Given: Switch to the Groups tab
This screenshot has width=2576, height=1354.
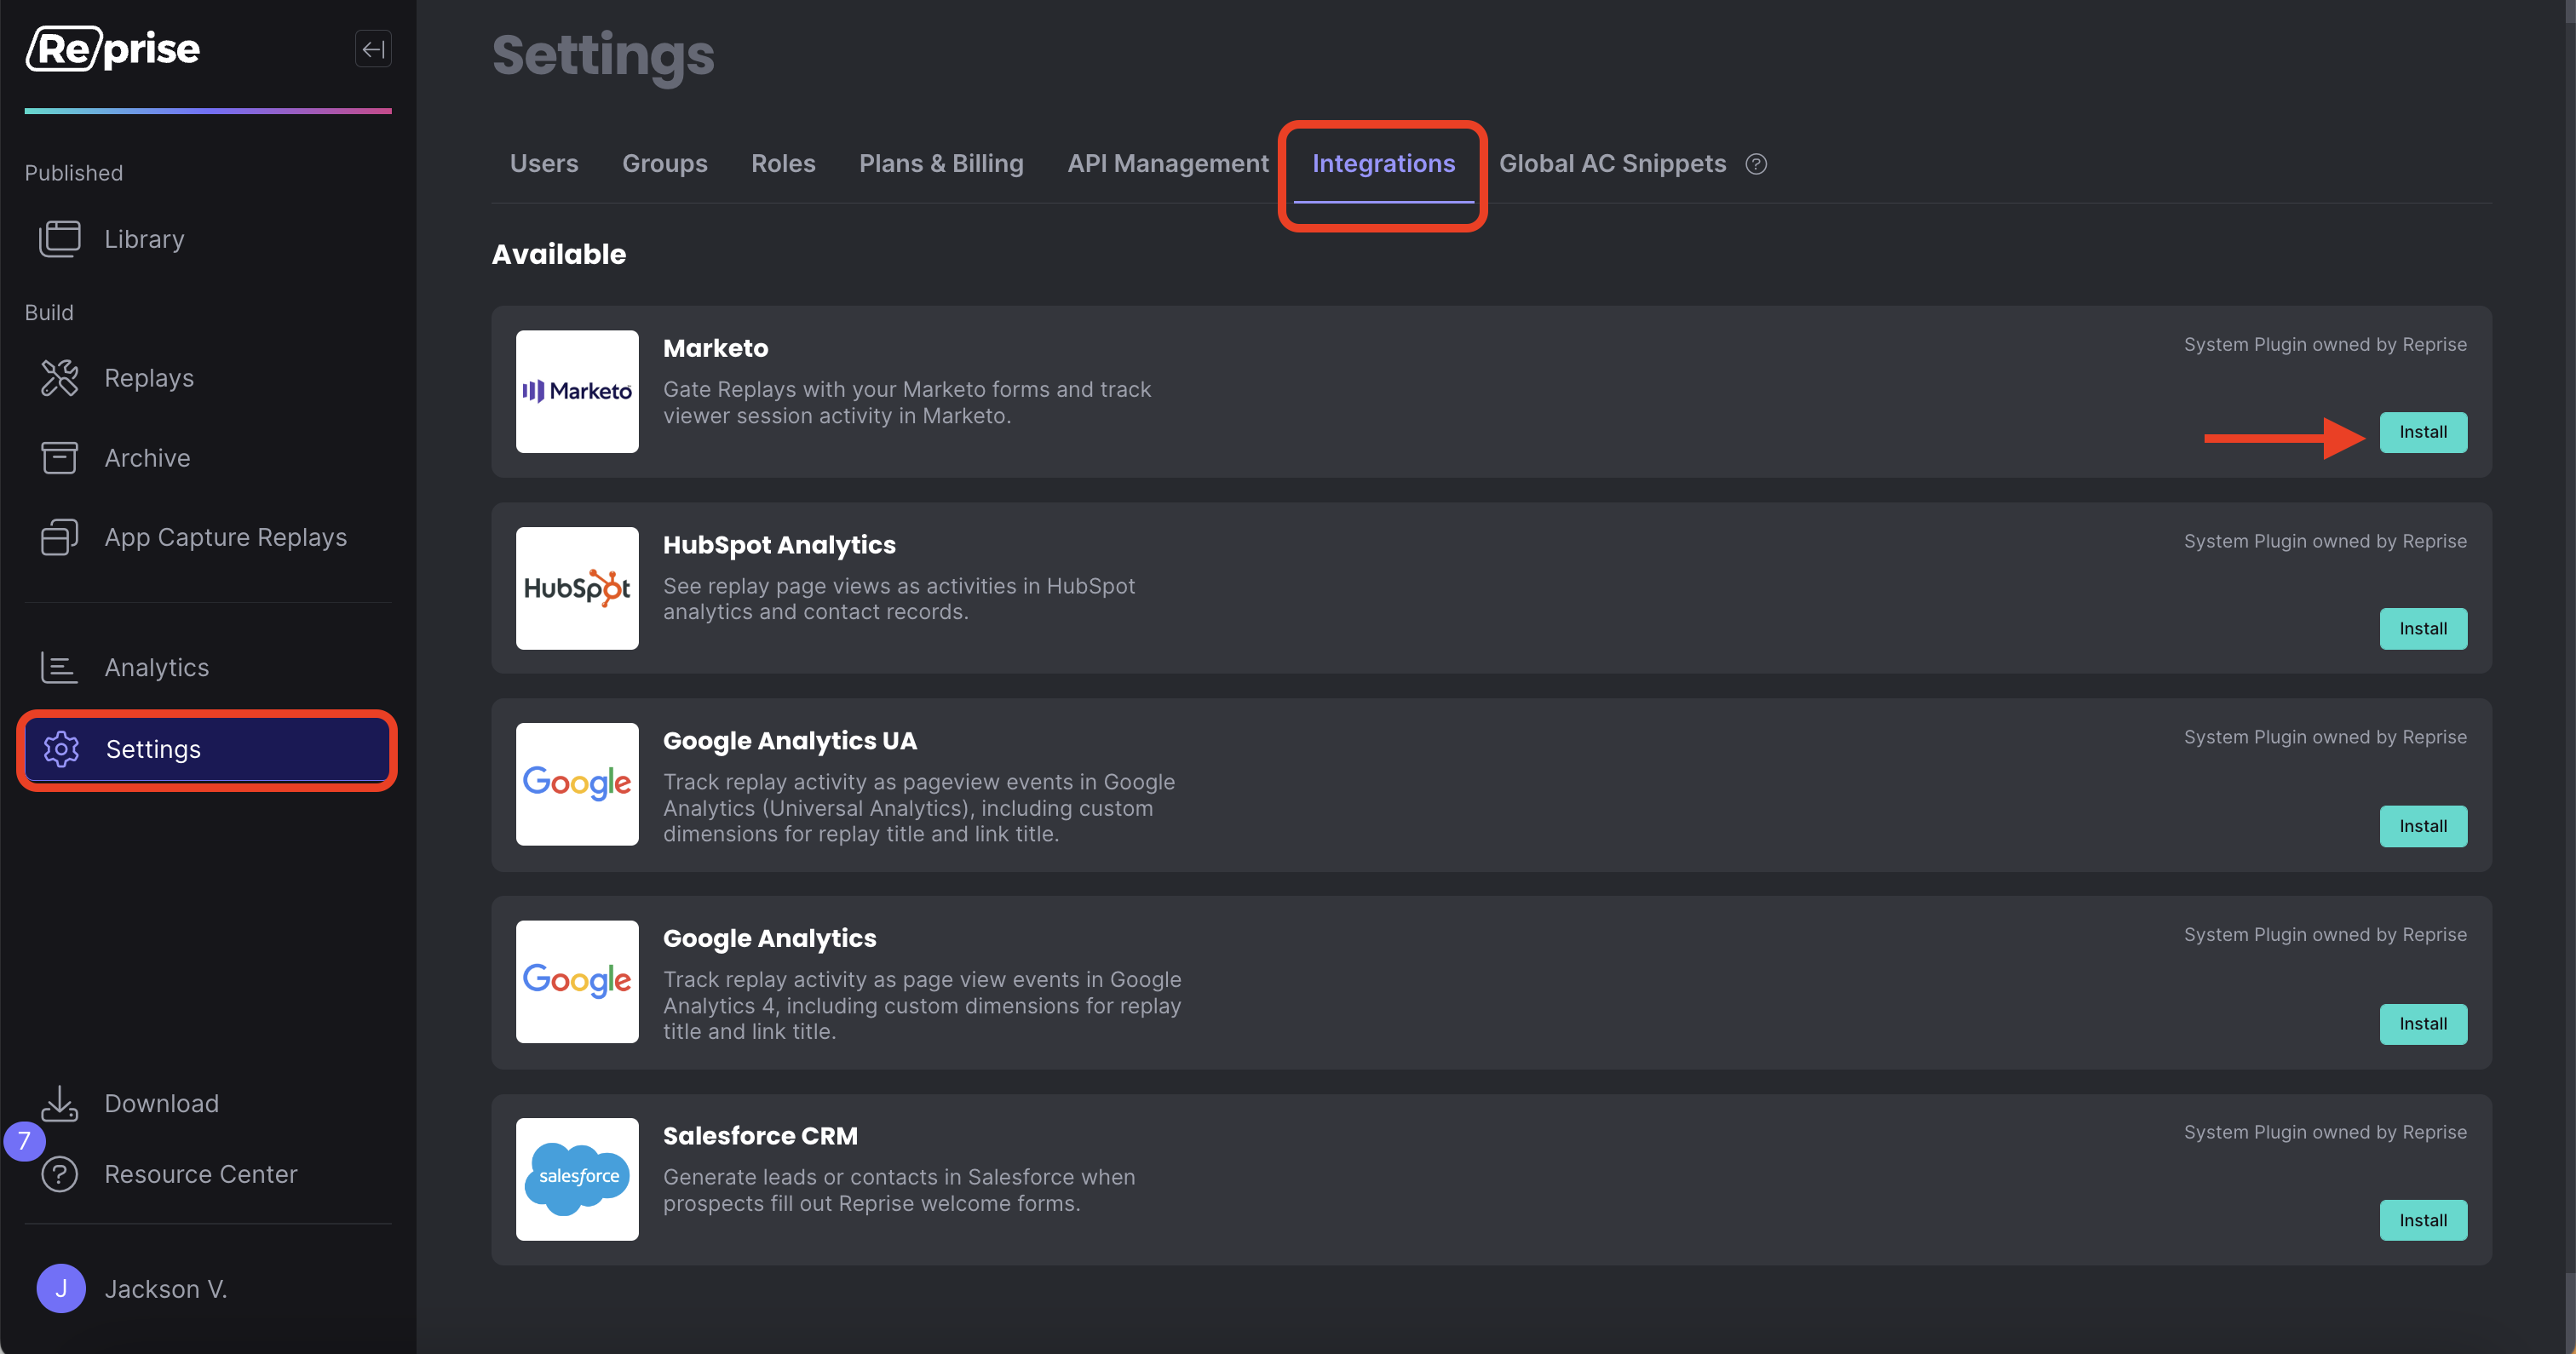Looking at the screenshot, I should point(665,164).
